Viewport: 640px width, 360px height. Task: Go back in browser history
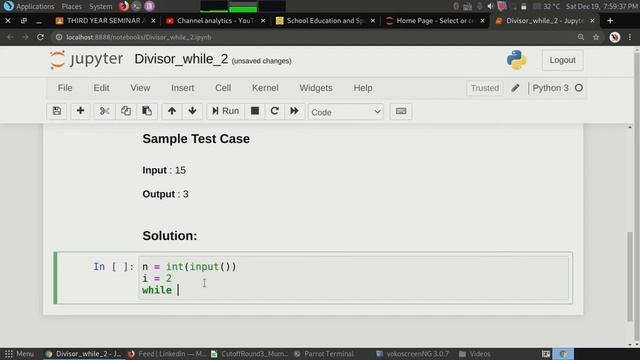click(10, 37)
